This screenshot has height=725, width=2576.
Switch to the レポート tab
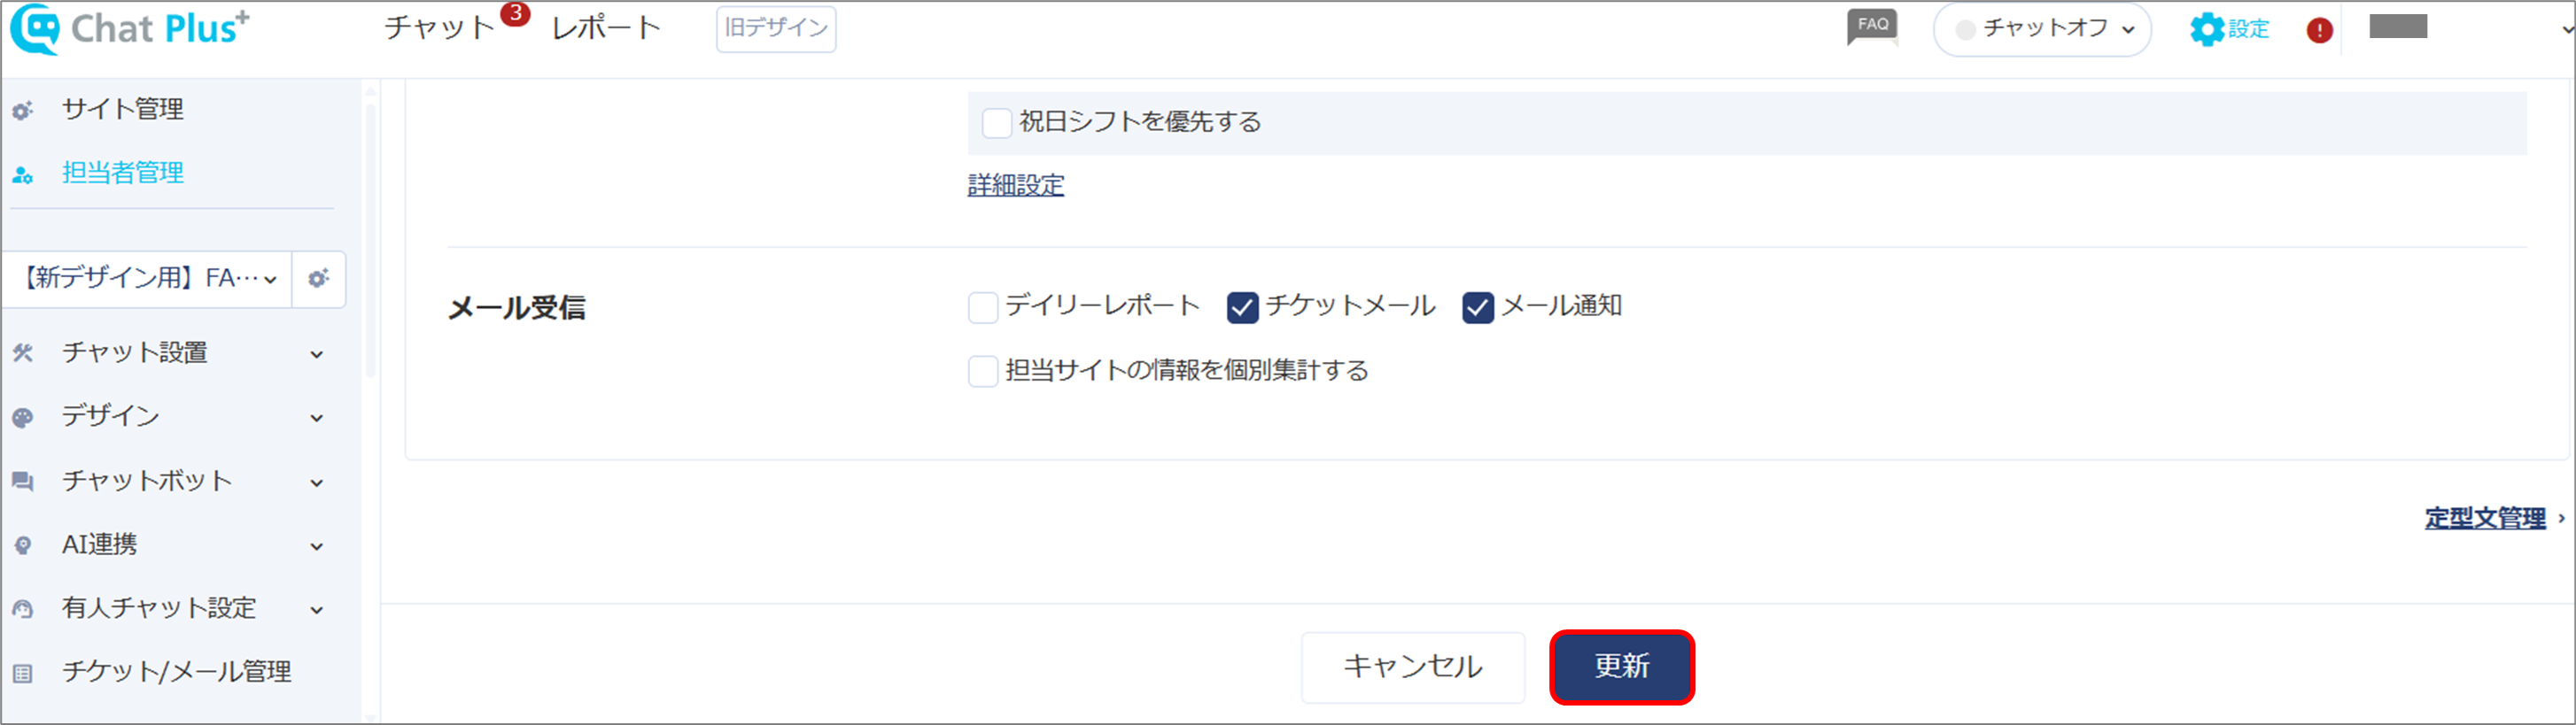pos(606,28)
